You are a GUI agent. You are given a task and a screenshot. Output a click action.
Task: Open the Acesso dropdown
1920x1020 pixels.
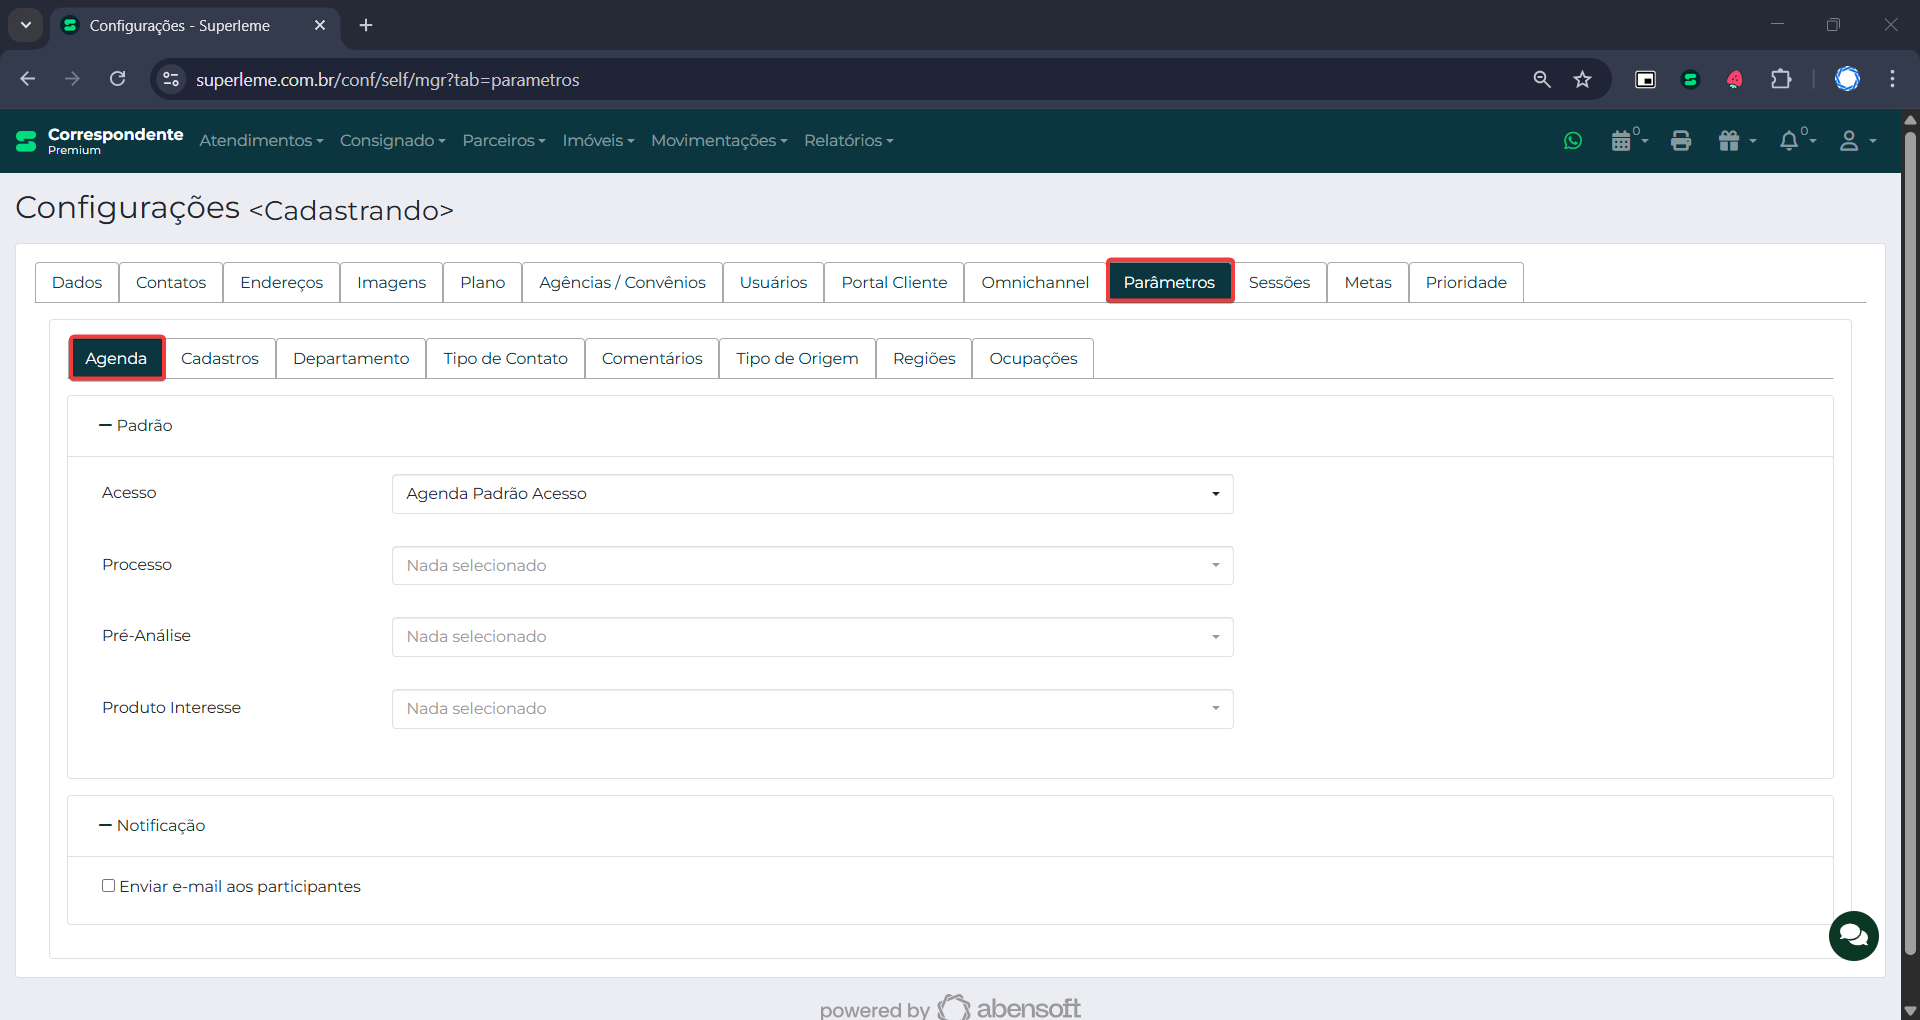(812, 494)
